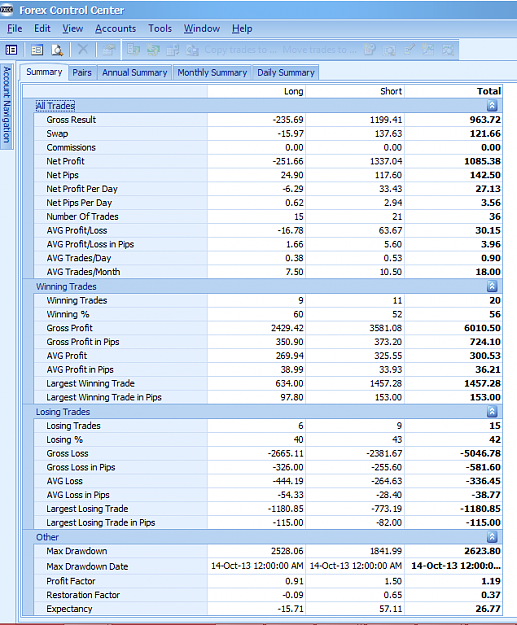The height and width of the screenshot is (625, 517).
Task: Select the Winning Trades group header label
Action: pyautogui.click(x=66, y=287)
